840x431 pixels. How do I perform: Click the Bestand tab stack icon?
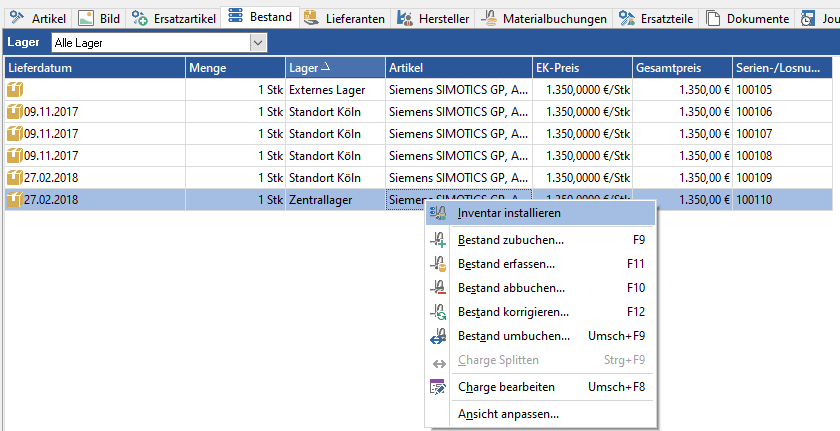coord(235,16)
